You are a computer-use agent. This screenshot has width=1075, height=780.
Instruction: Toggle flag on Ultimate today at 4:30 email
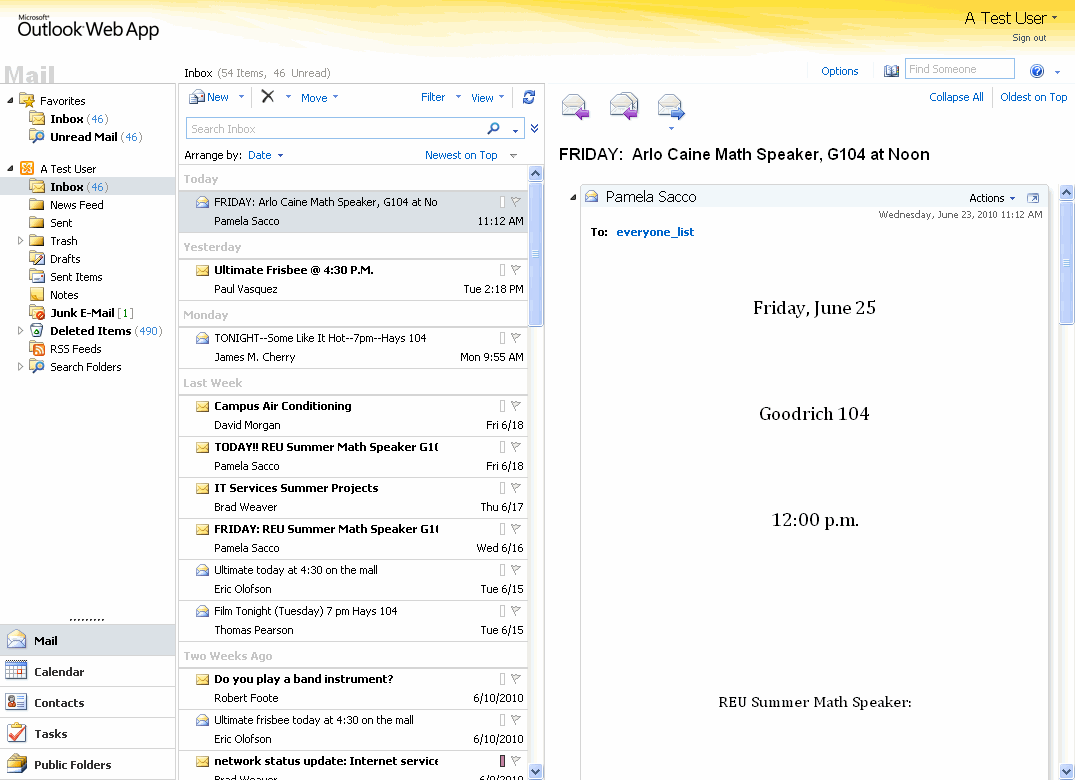[516, 570]
